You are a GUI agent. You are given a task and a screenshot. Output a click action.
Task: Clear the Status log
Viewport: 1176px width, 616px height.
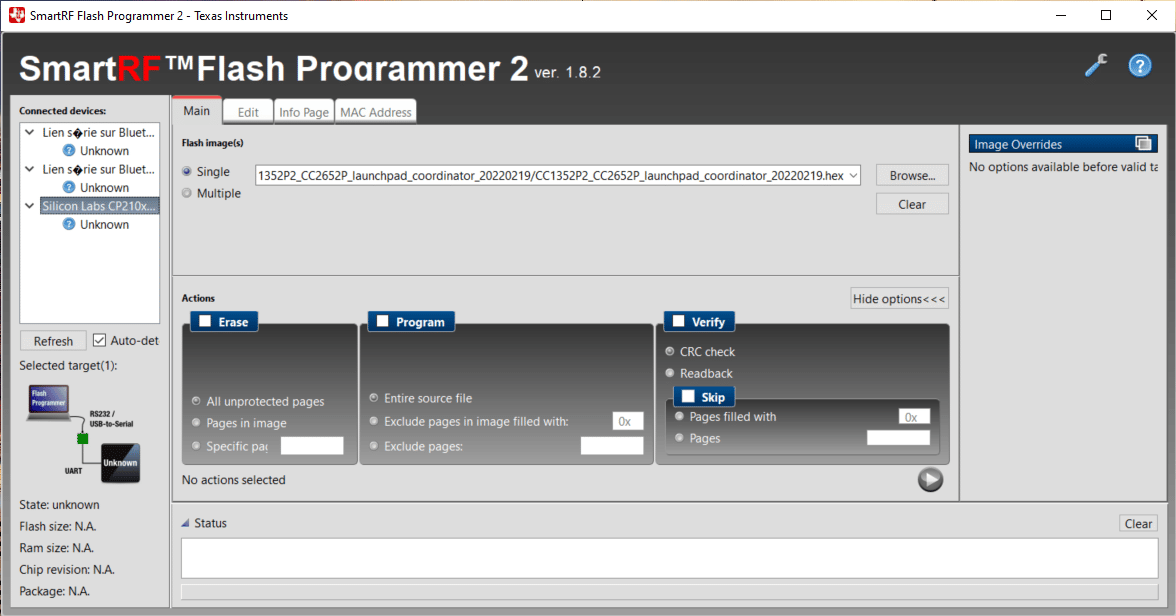1138,524
